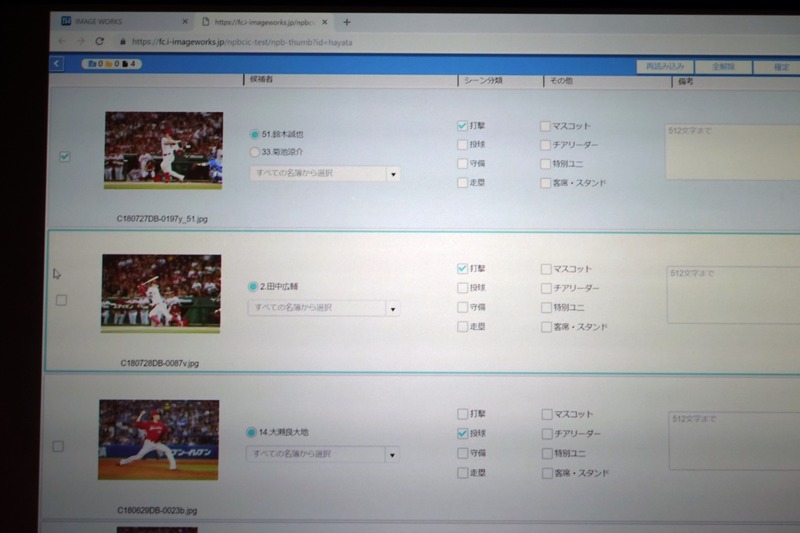Click the address bar URL
The image size is (800, 533).
242,42
